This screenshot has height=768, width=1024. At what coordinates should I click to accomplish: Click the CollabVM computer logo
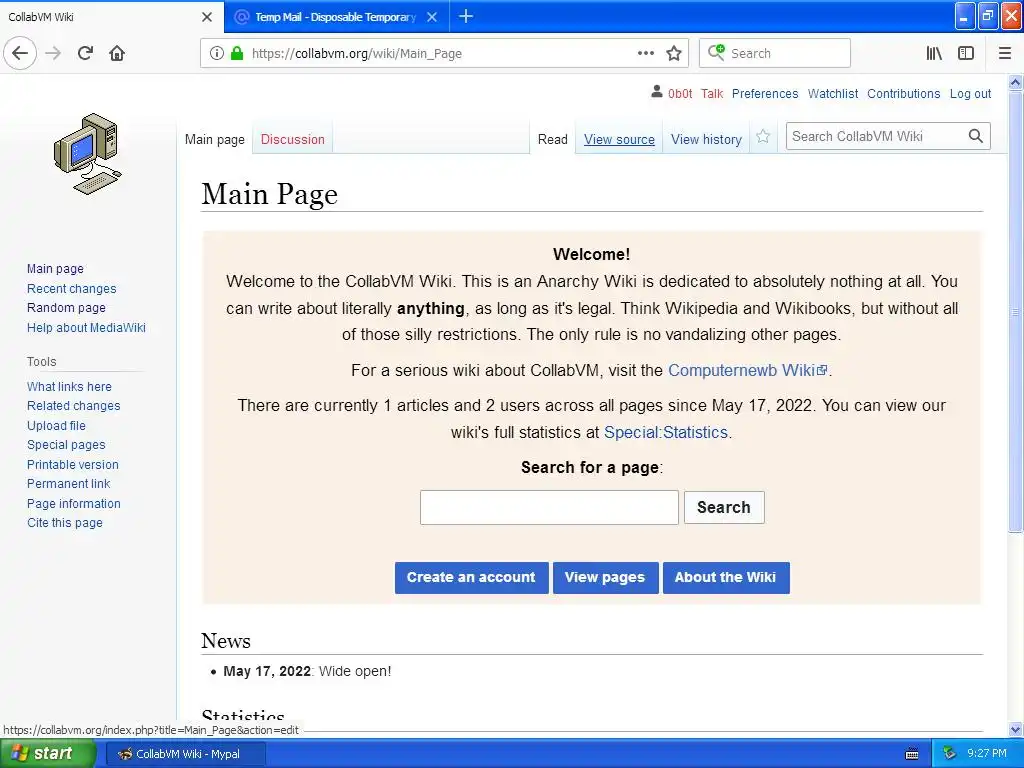[88, 154]
